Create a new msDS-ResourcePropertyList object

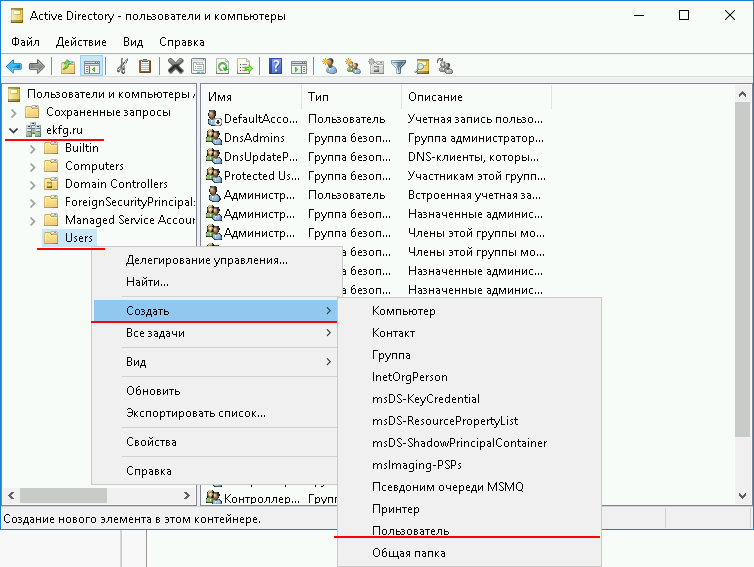(469, 421)
